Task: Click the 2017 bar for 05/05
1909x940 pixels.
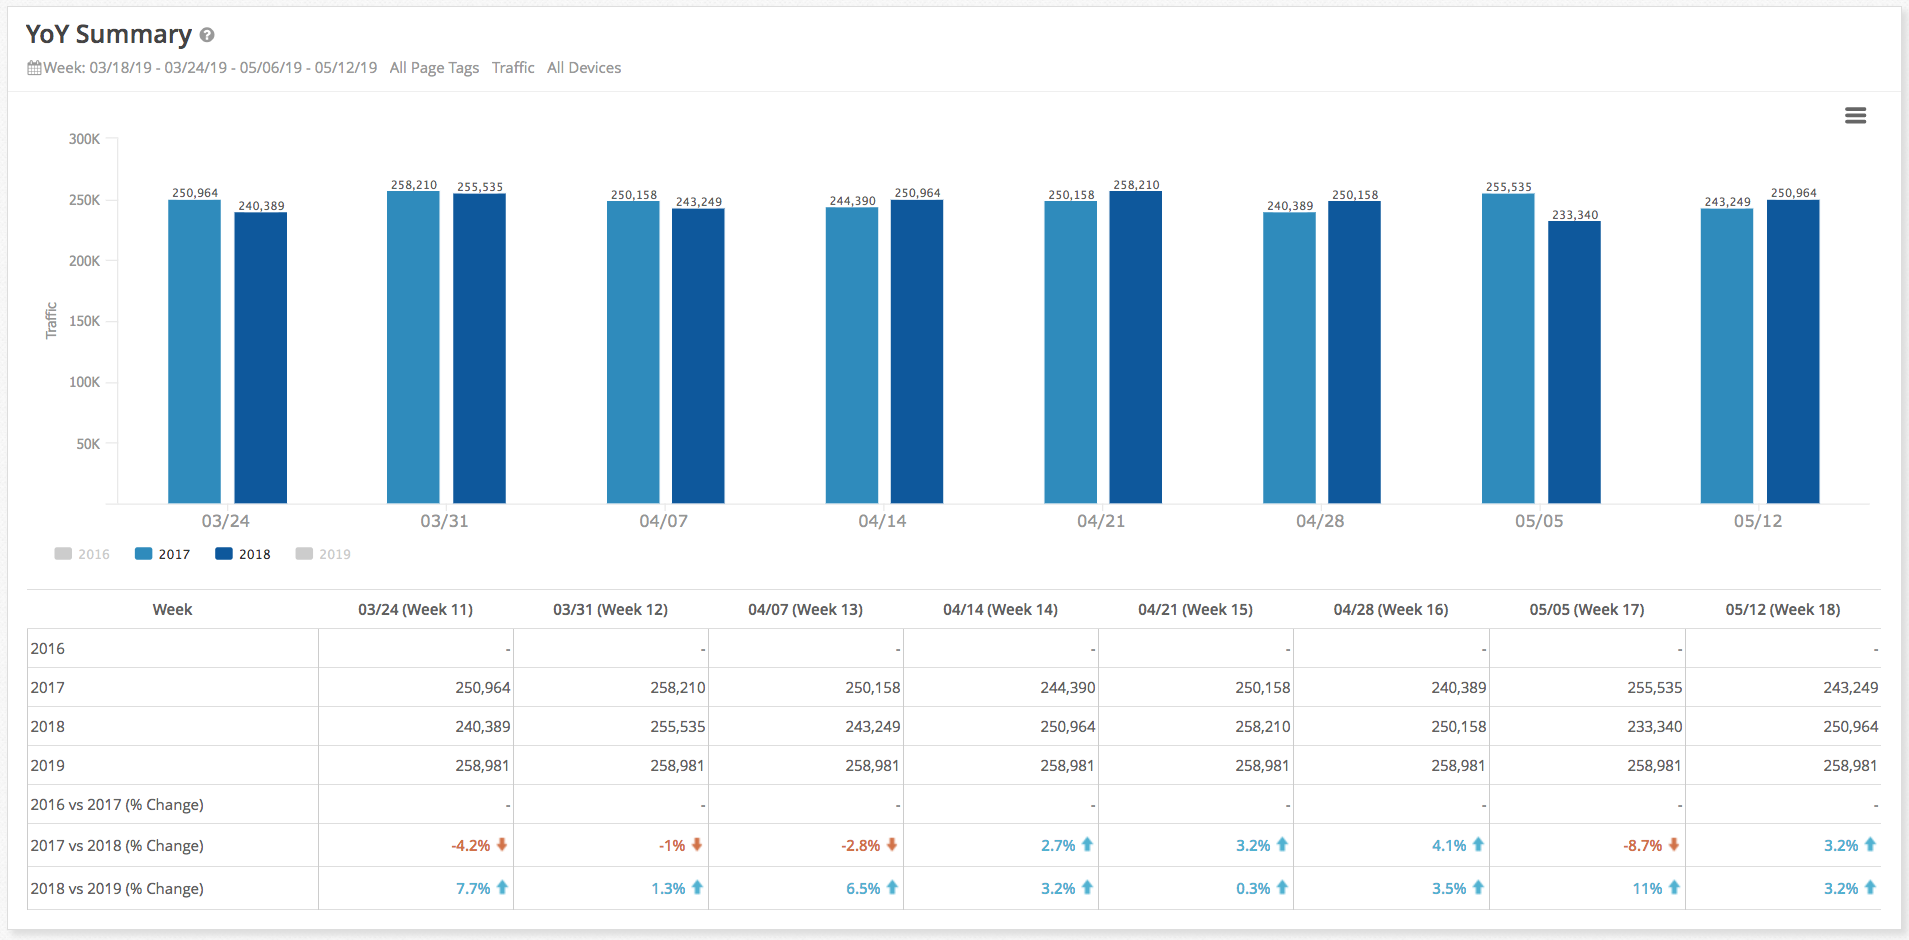Action: point(1508,348)
